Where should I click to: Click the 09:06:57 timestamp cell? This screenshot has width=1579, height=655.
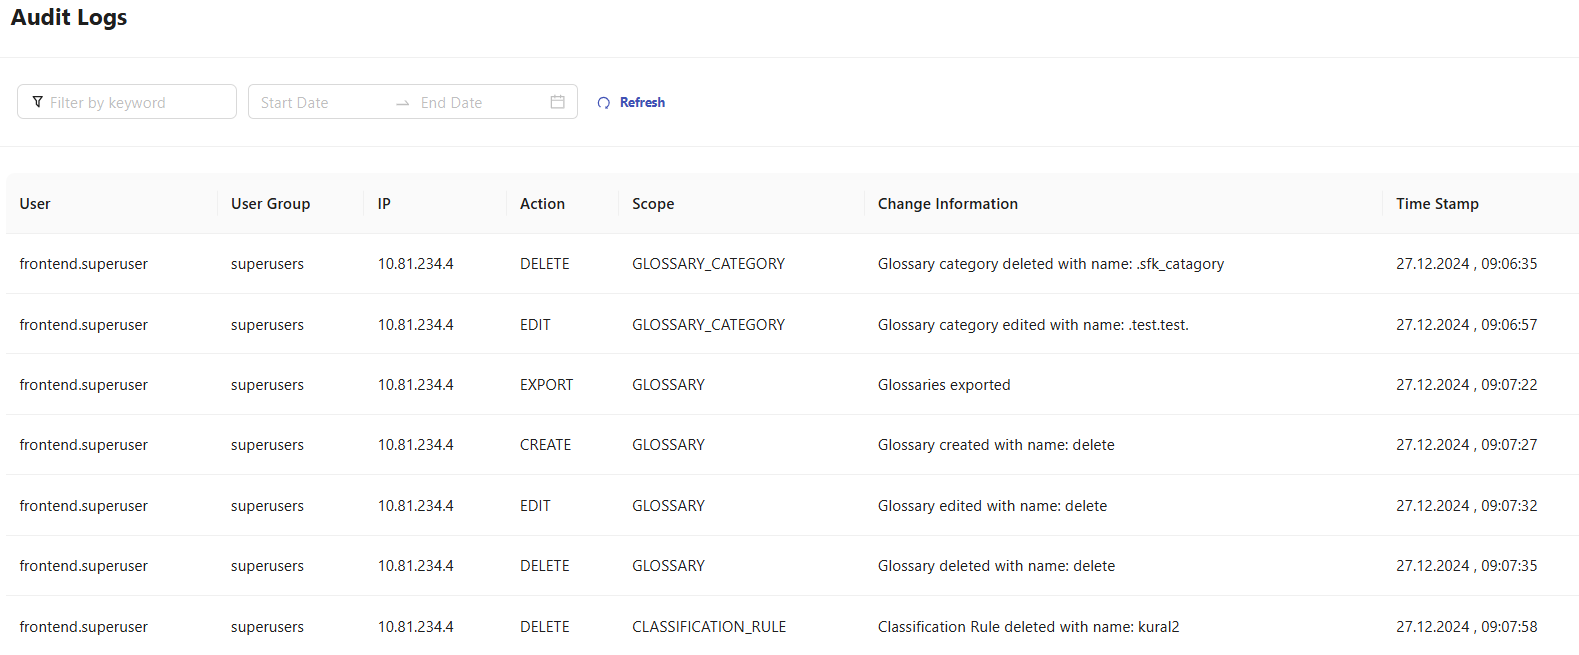click(x=1466, y=325)
